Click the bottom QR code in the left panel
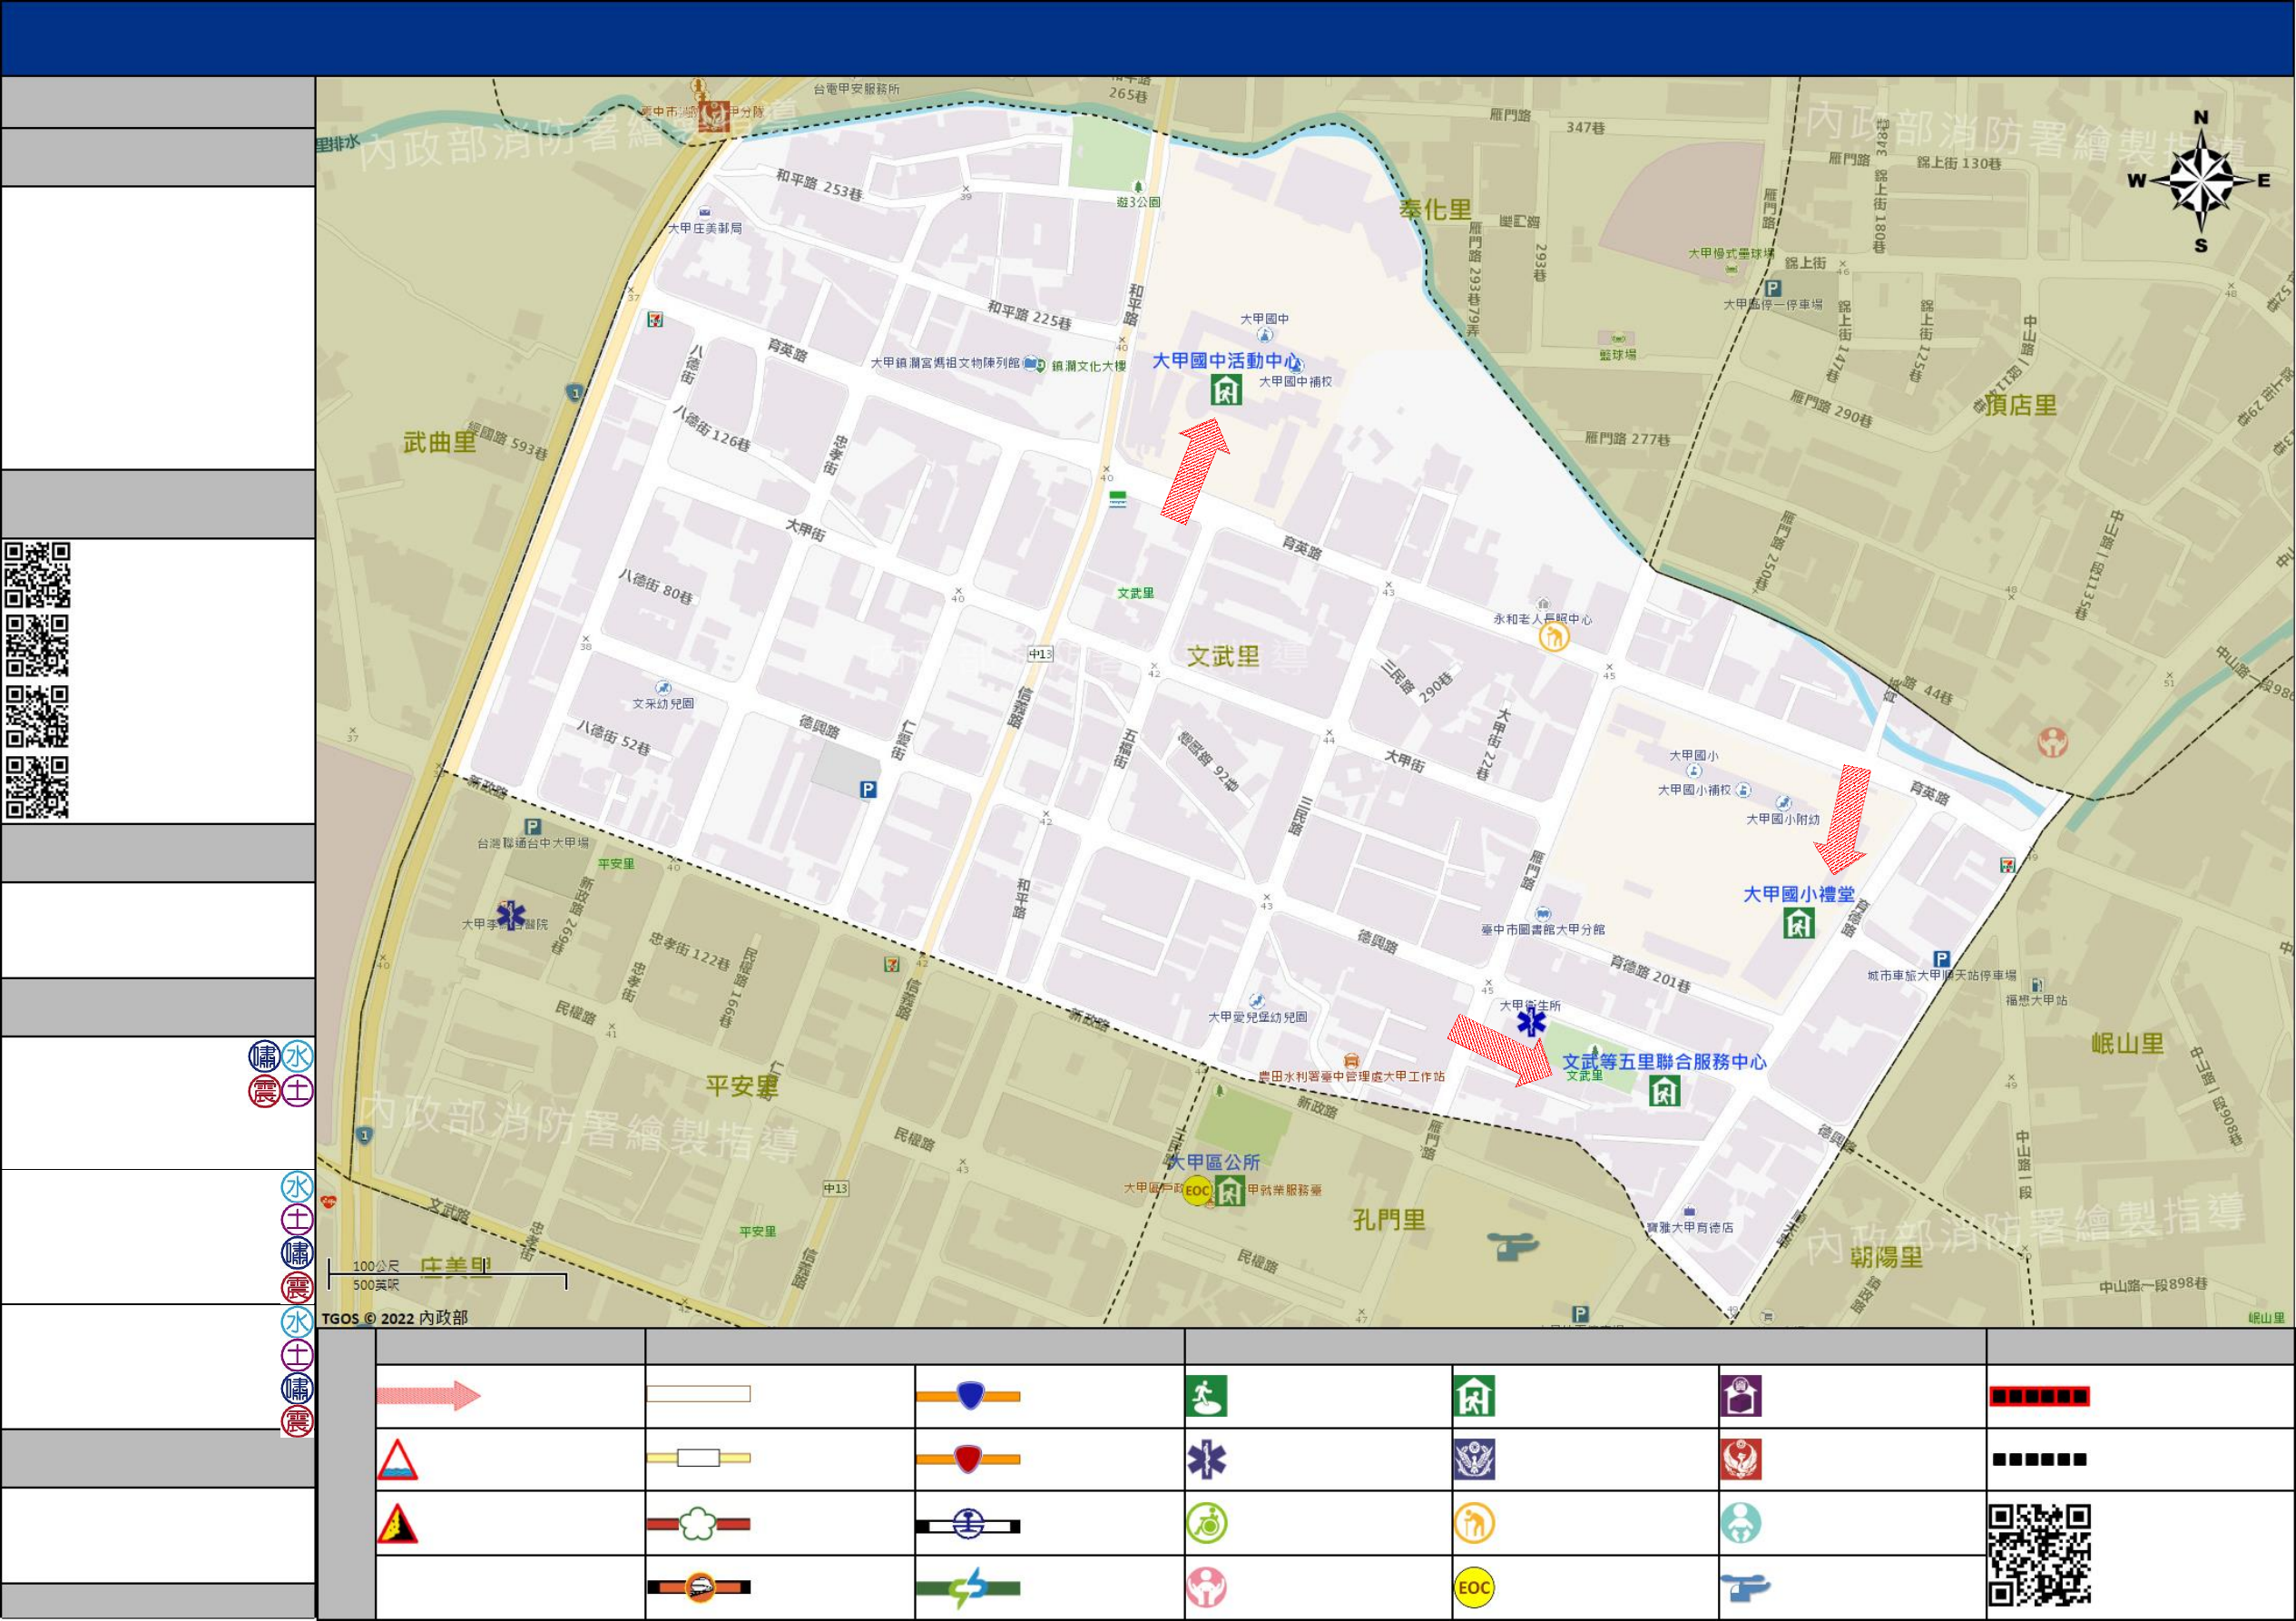The width and height of the screenshot is (2296, 1621). 37,789
